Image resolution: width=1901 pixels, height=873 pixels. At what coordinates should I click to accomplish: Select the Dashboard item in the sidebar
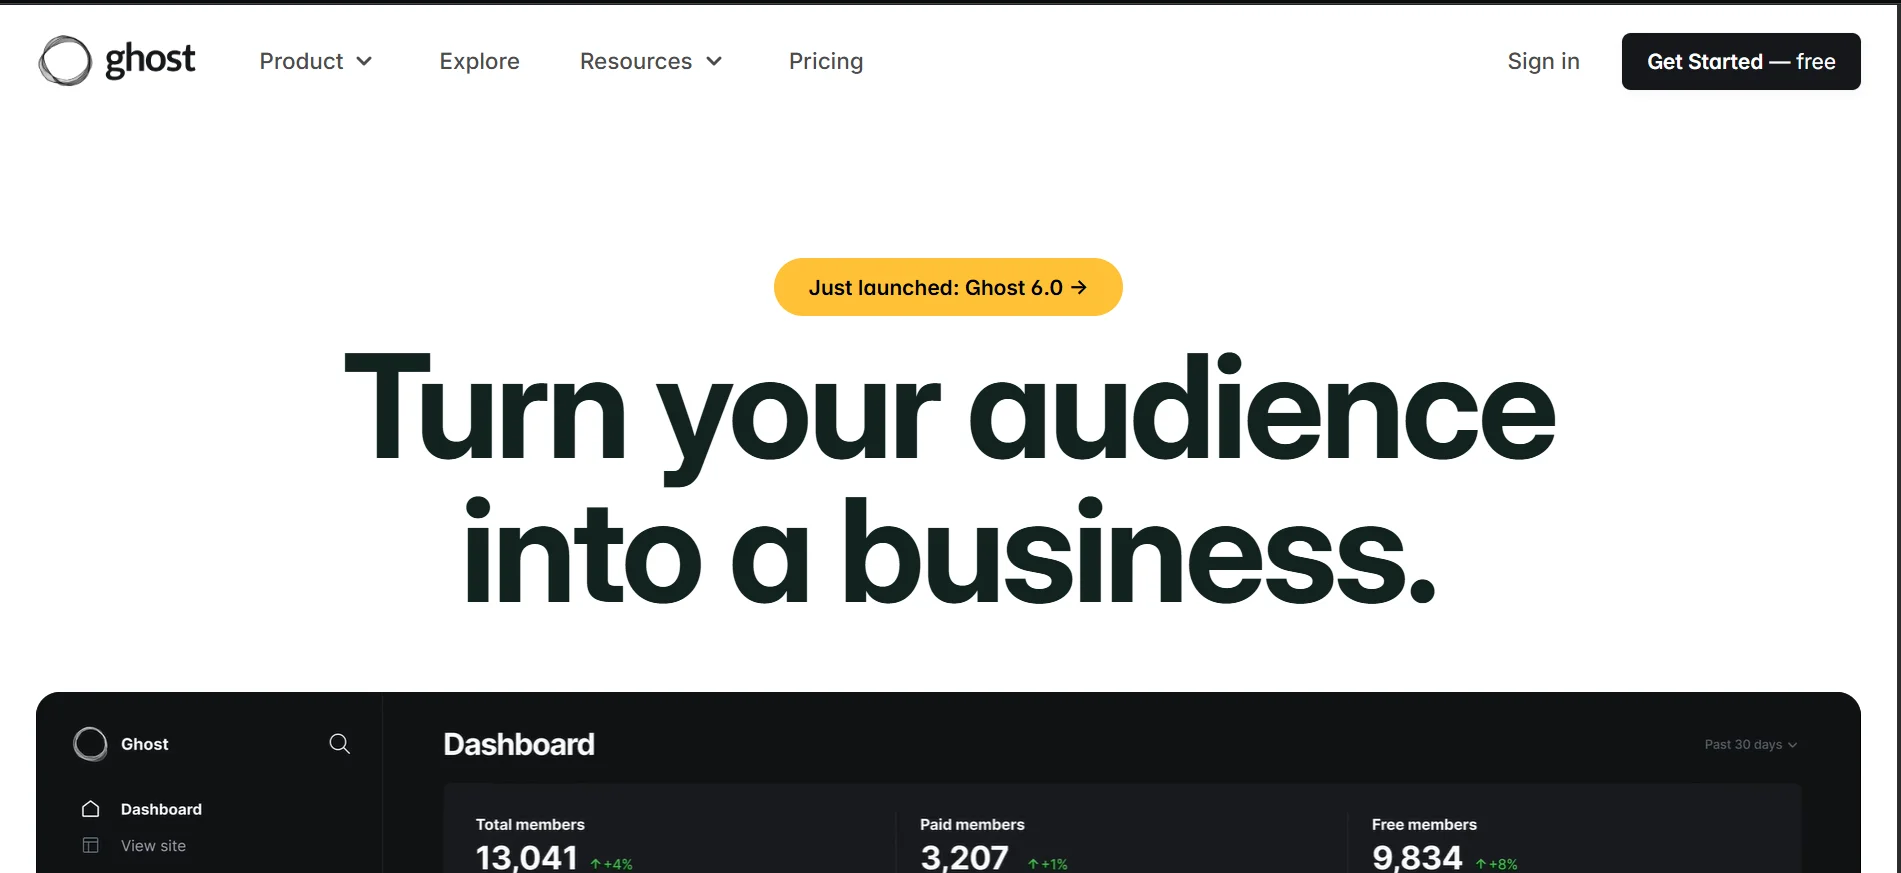tap(161, 809)
